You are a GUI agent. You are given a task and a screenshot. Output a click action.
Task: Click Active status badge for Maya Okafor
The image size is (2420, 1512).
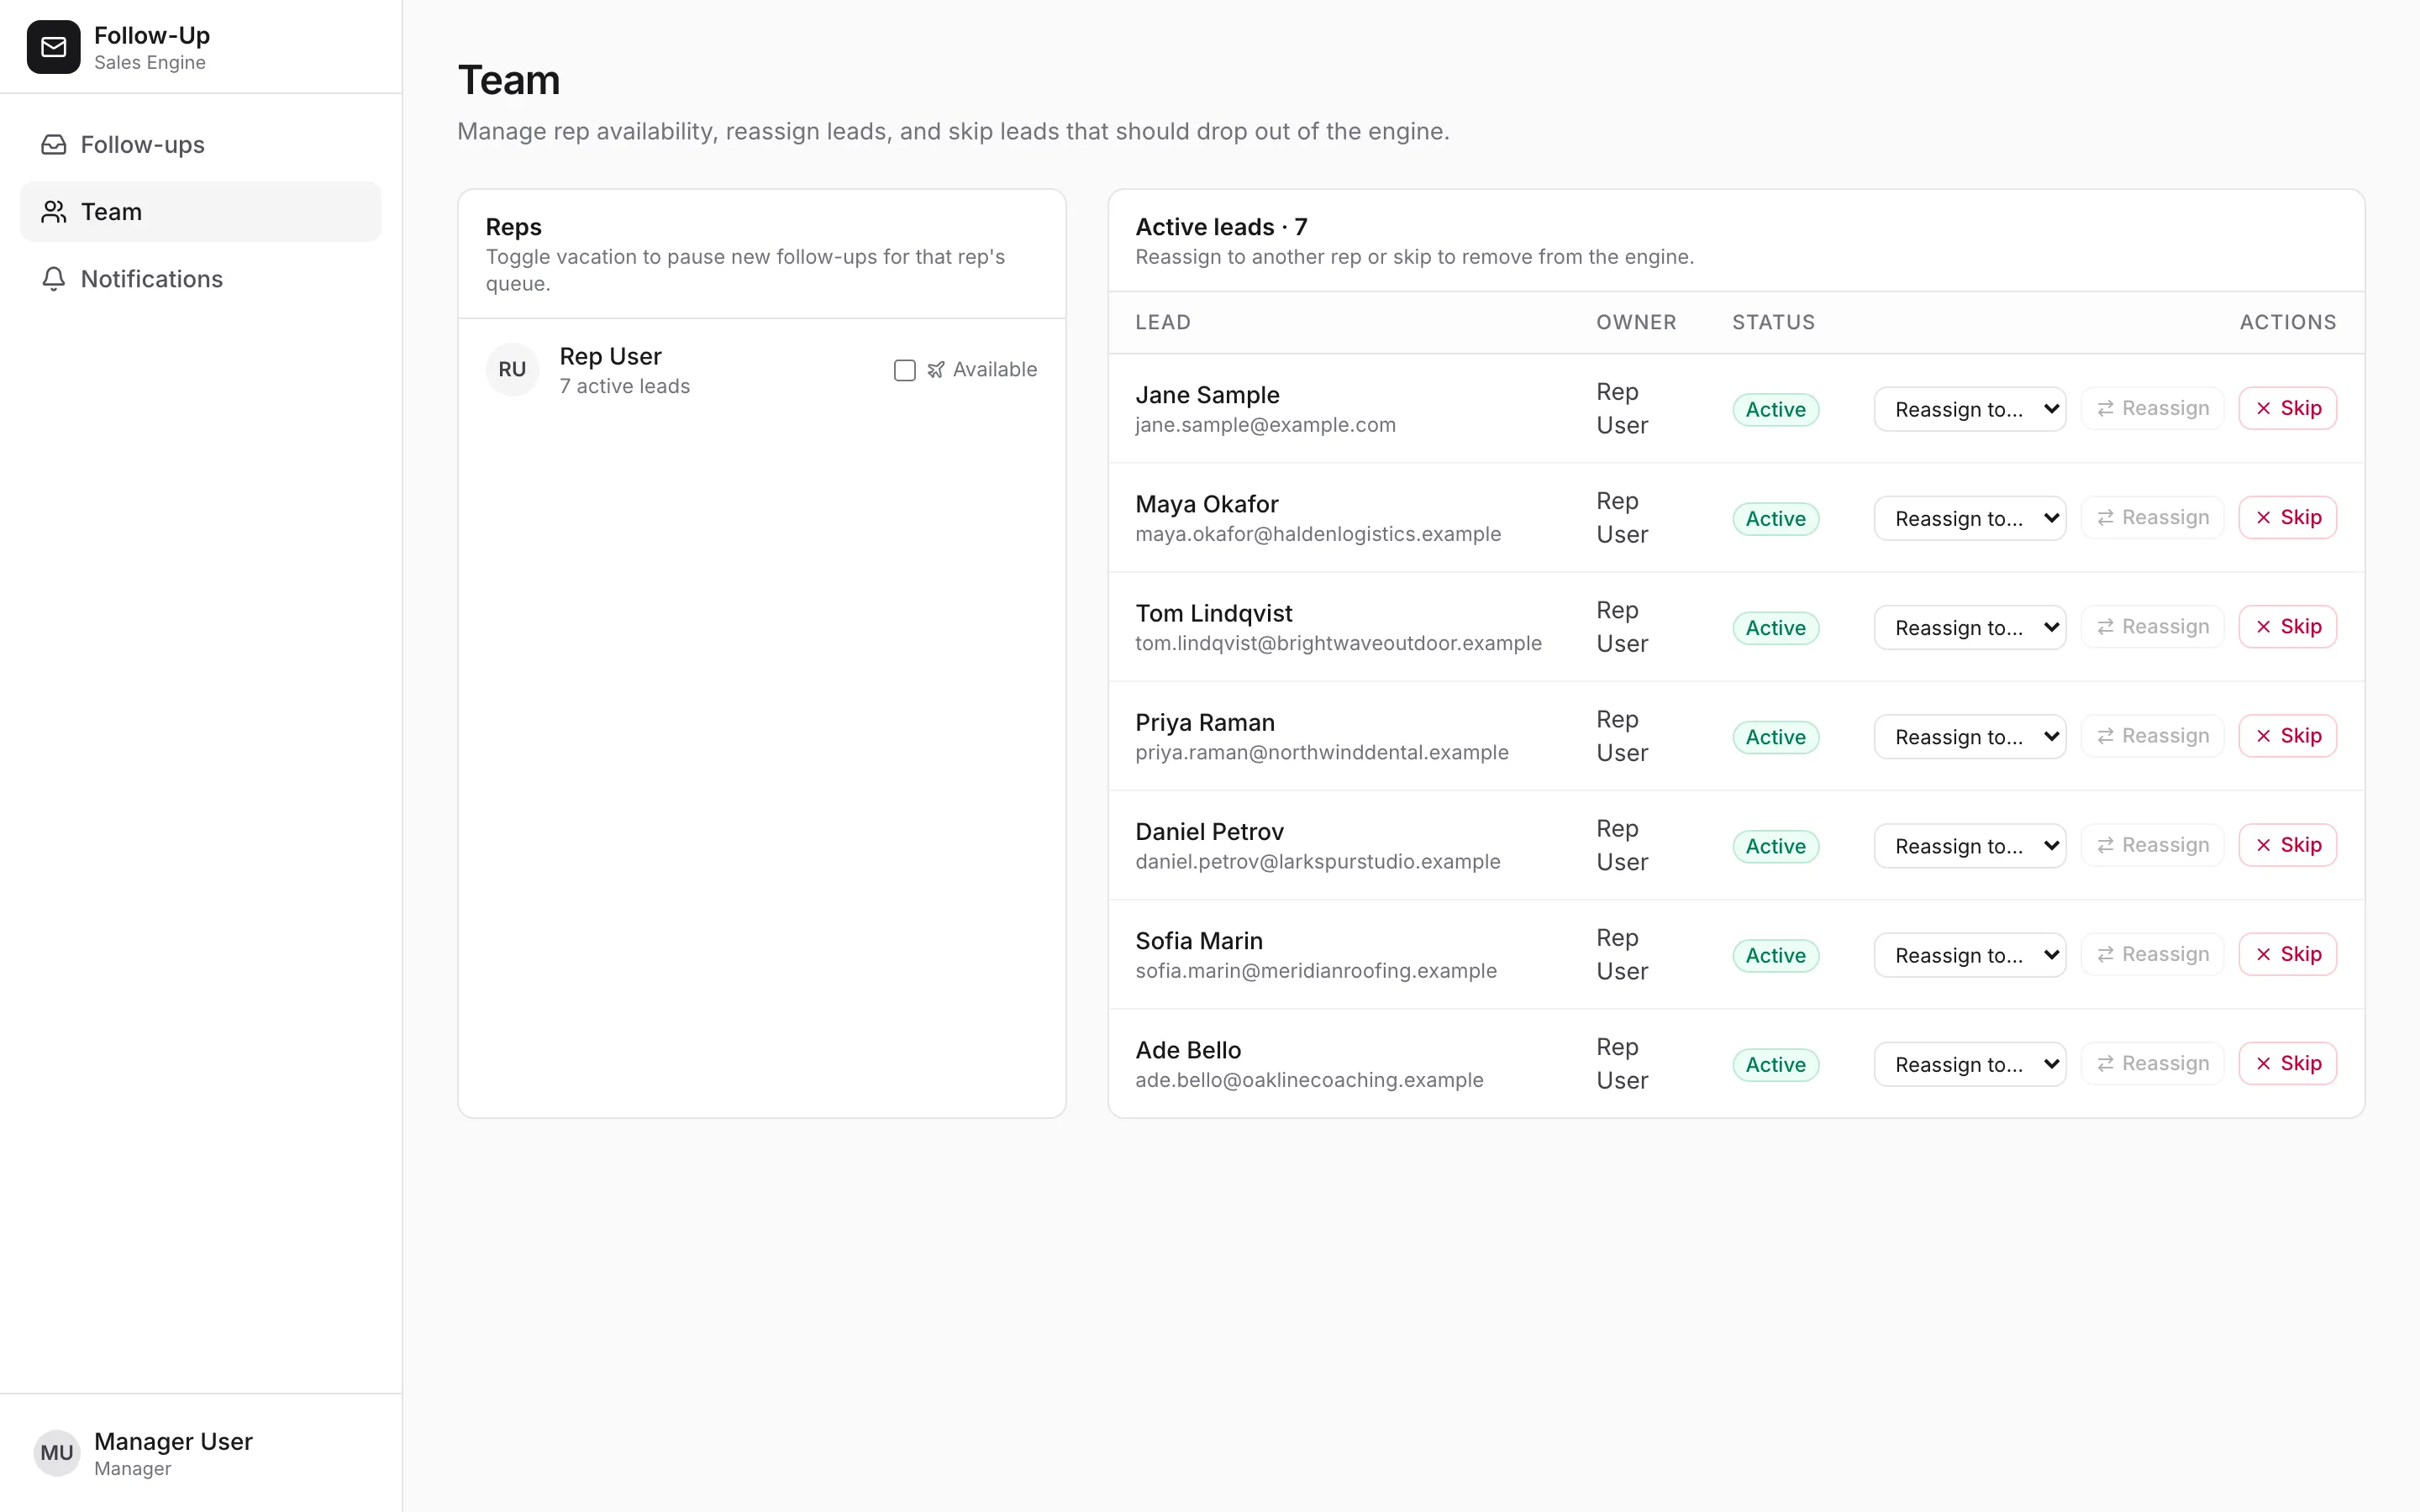point(1775,519)
